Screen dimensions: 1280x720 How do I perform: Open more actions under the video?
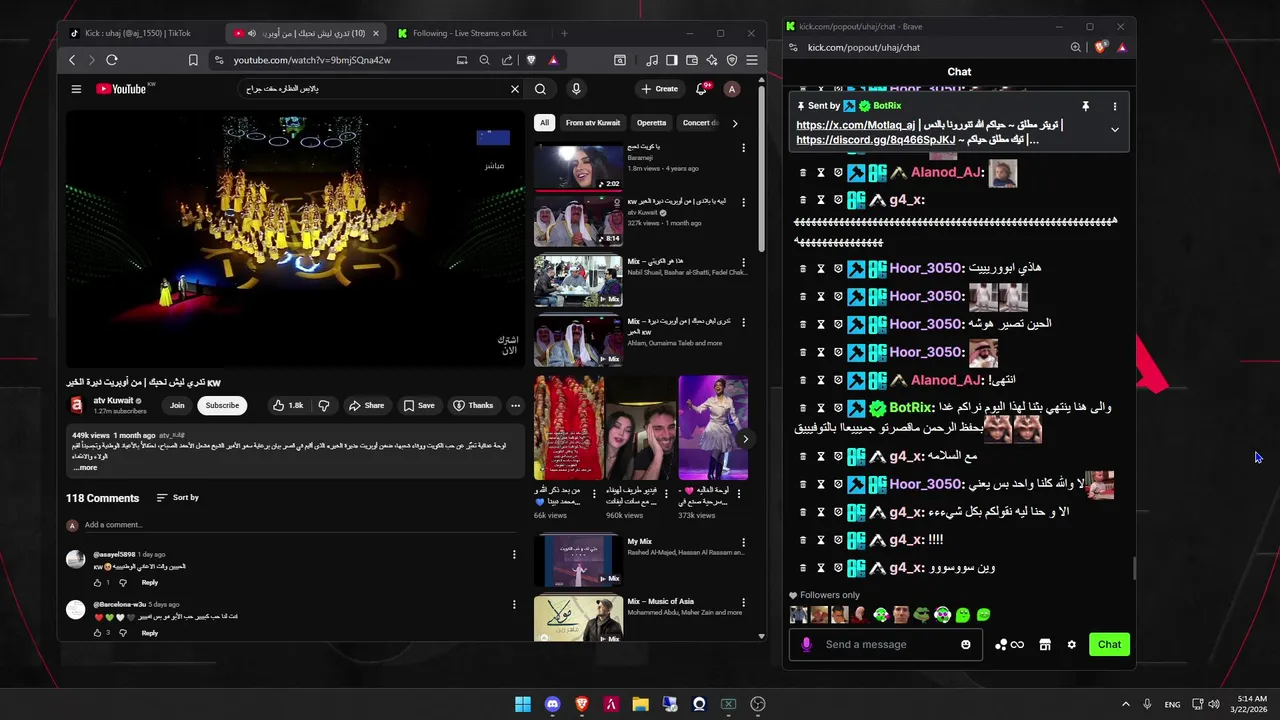tap(515, 405)
